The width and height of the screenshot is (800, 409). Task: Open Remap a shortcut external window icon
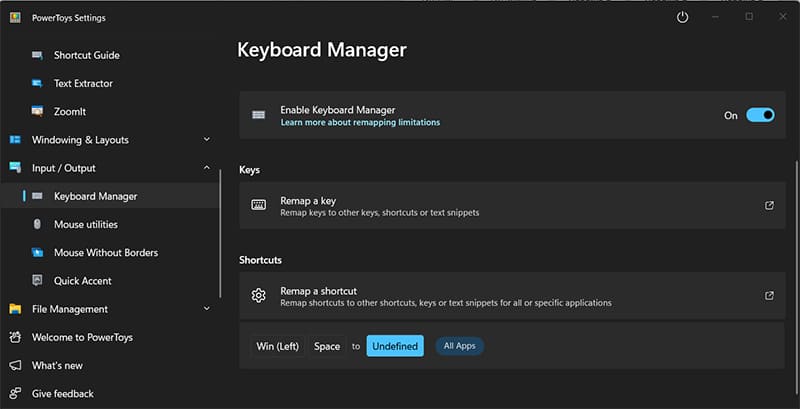pyautogui.click(x=769, y=295)
